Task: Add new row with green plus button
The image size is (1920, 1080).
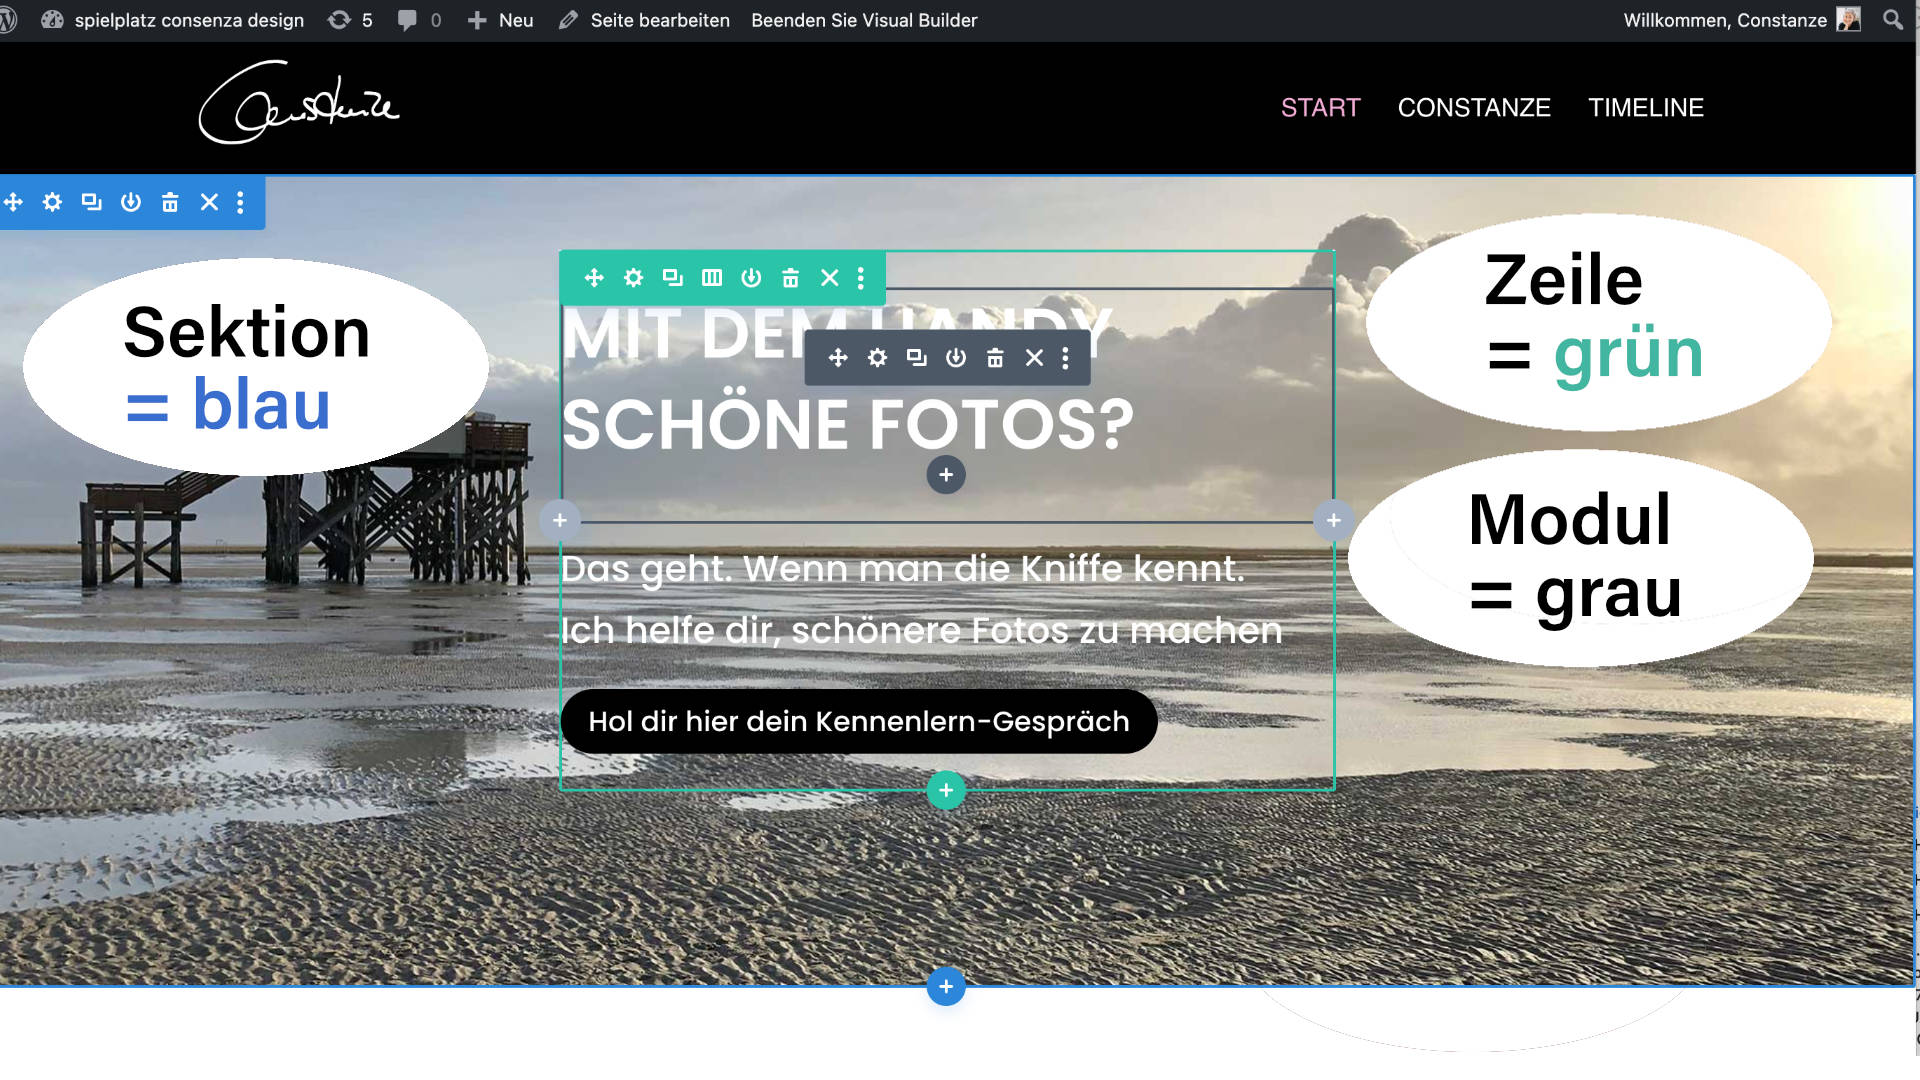Action: [946, 790]
